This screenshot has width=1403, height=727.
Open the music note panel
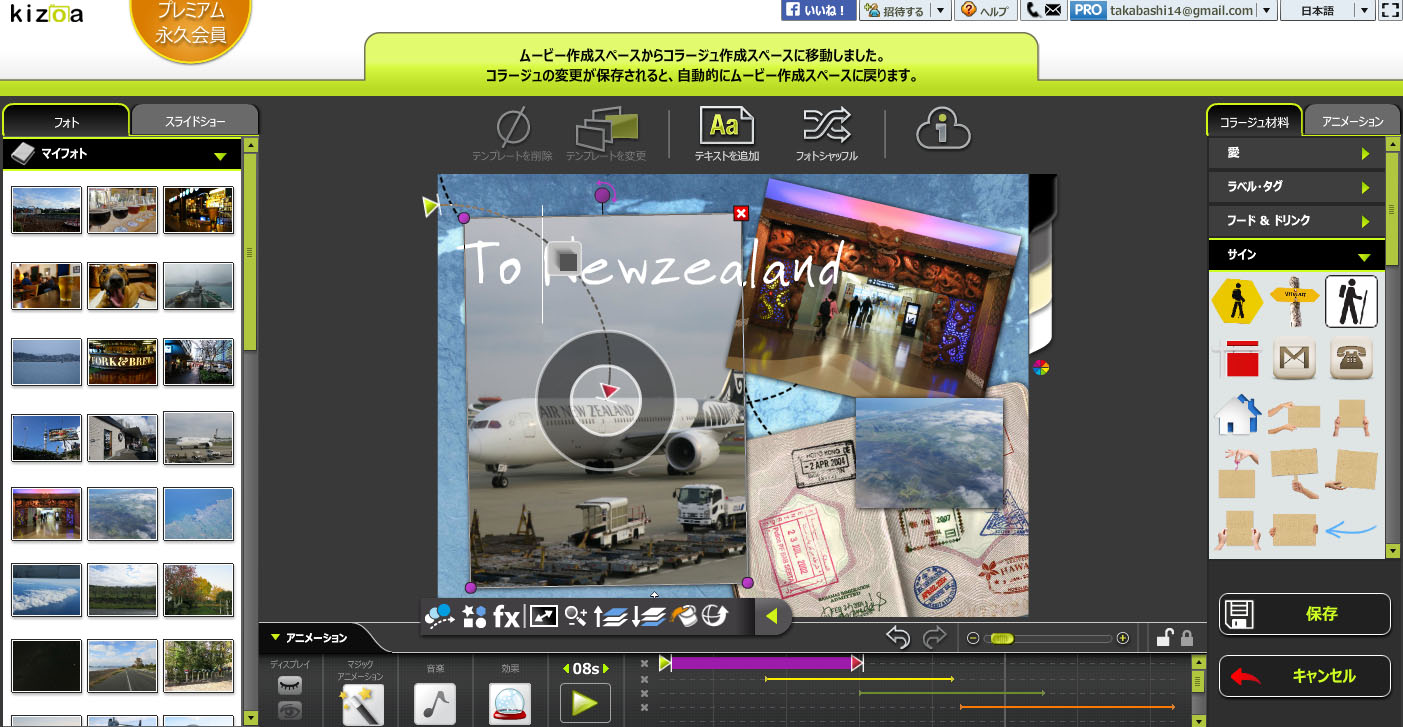435,703
